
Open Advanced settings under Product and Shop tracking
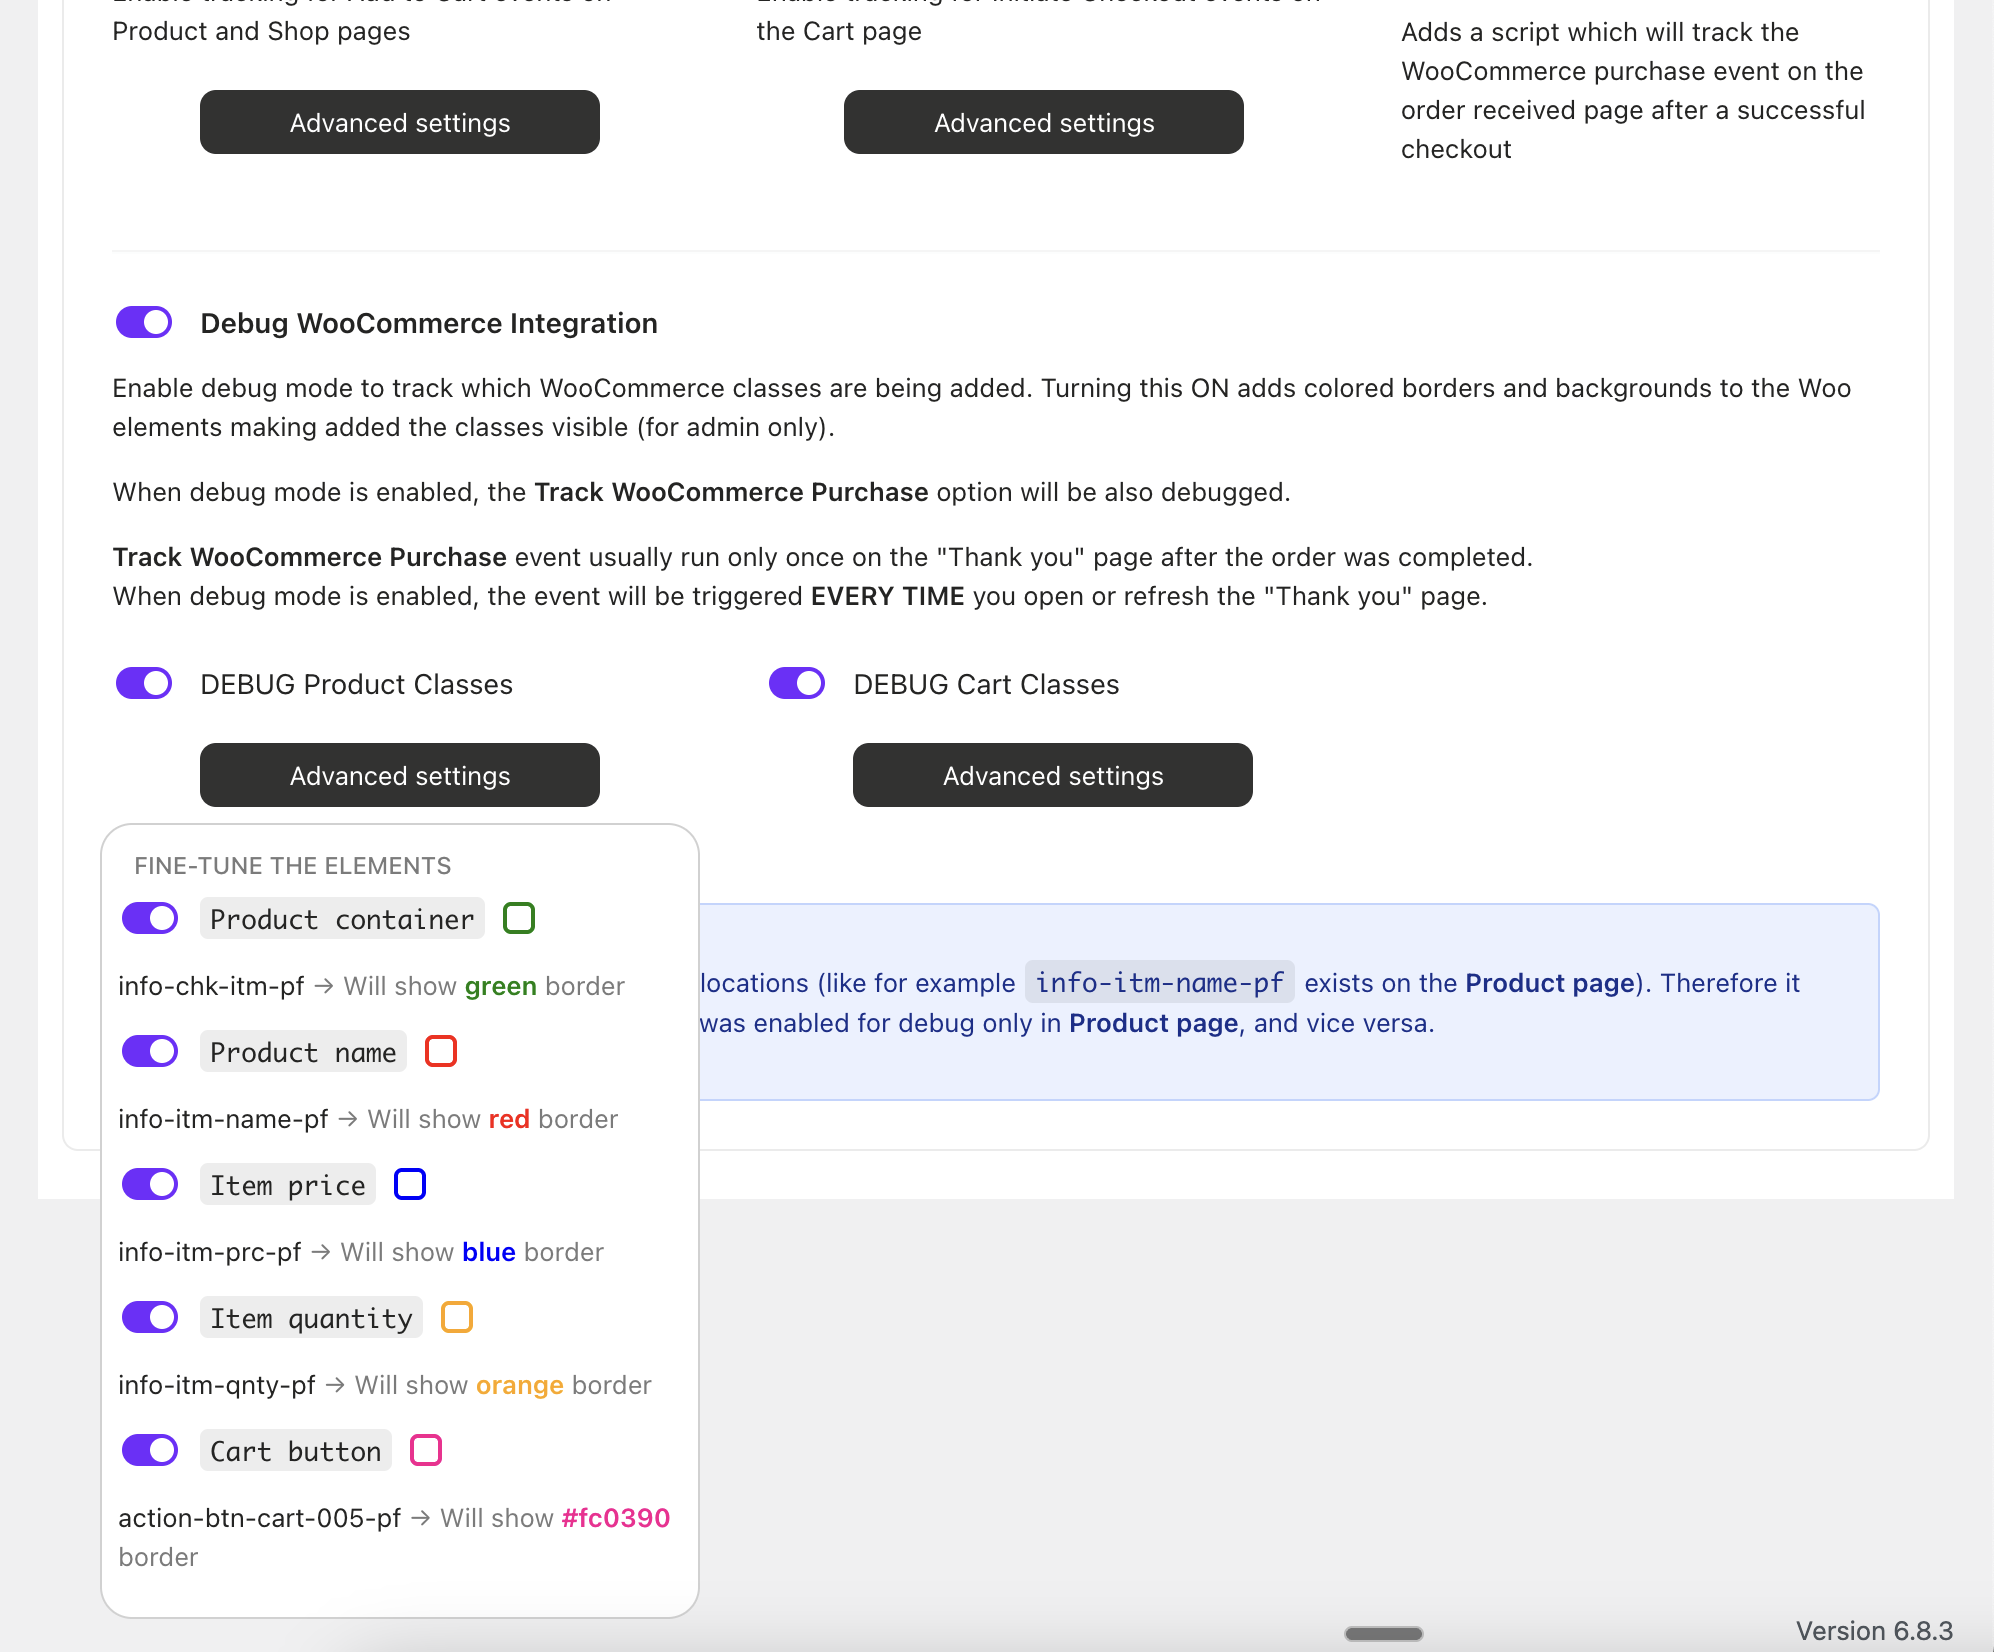coord(399,122)
